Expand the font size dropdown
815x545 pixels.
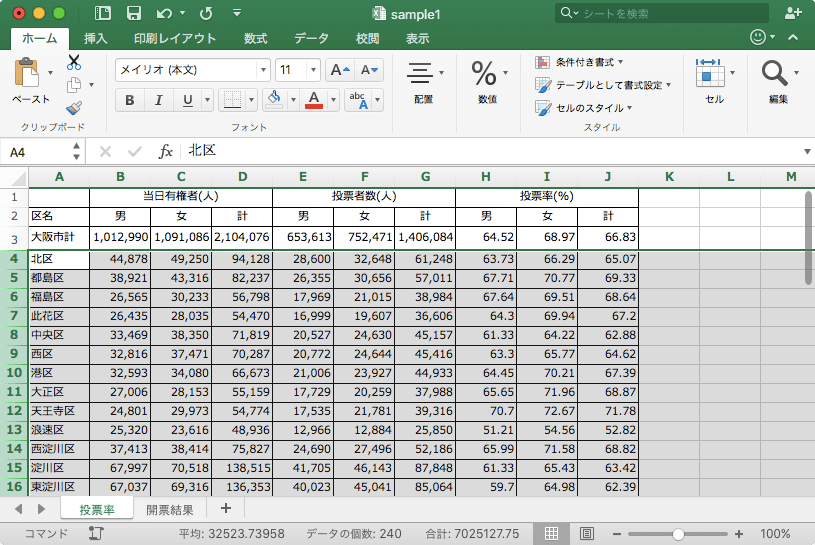pos(315,70)
